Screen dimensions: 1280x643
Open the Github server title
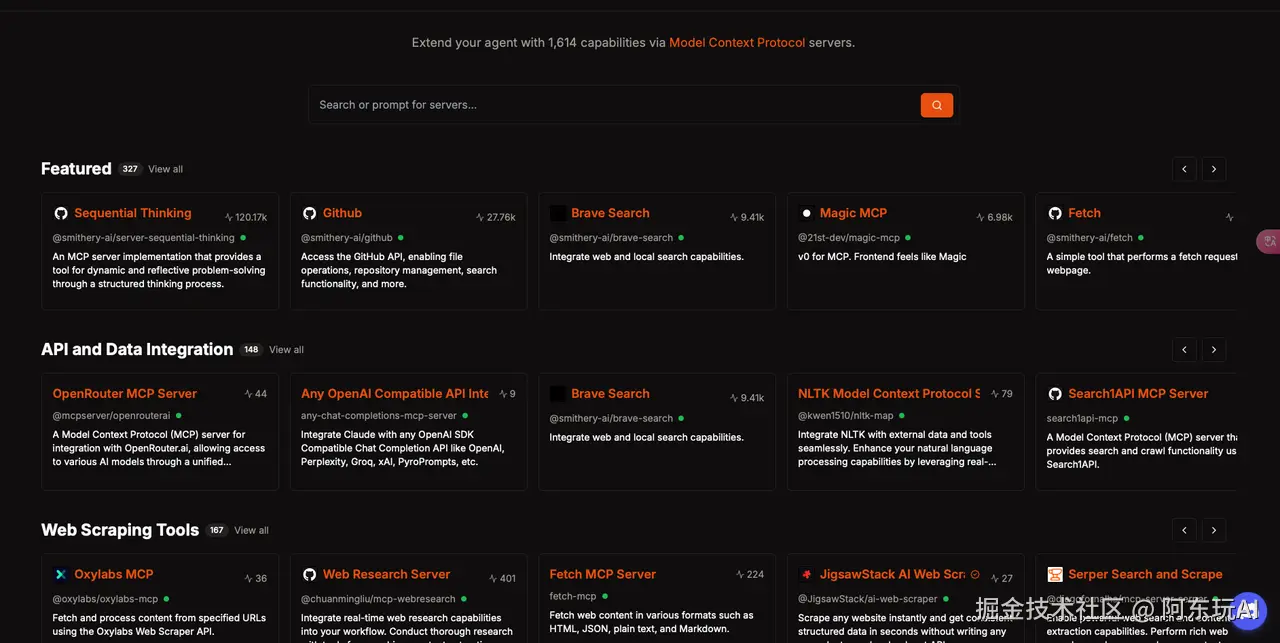[342, 213]
